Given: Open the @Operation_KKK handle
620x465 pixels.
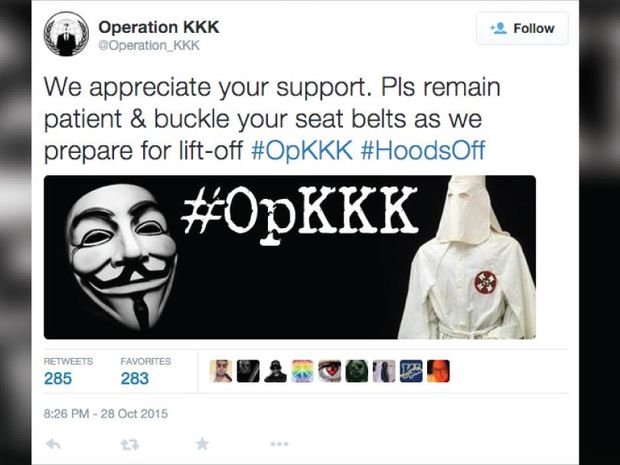Looking at the screenshot, I should [x=149, y=45].
